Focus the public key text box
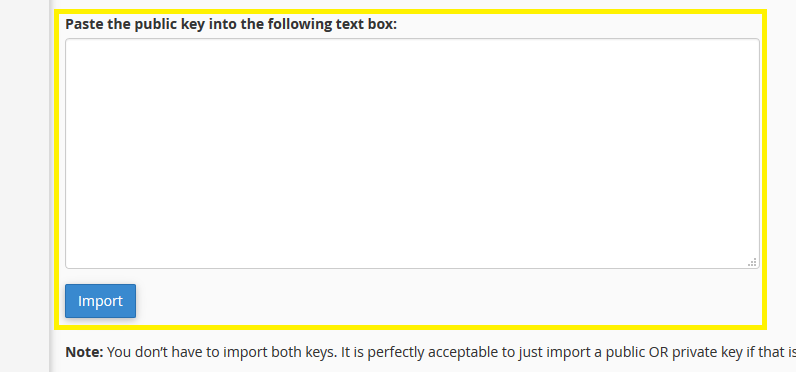 click(412, 153)
